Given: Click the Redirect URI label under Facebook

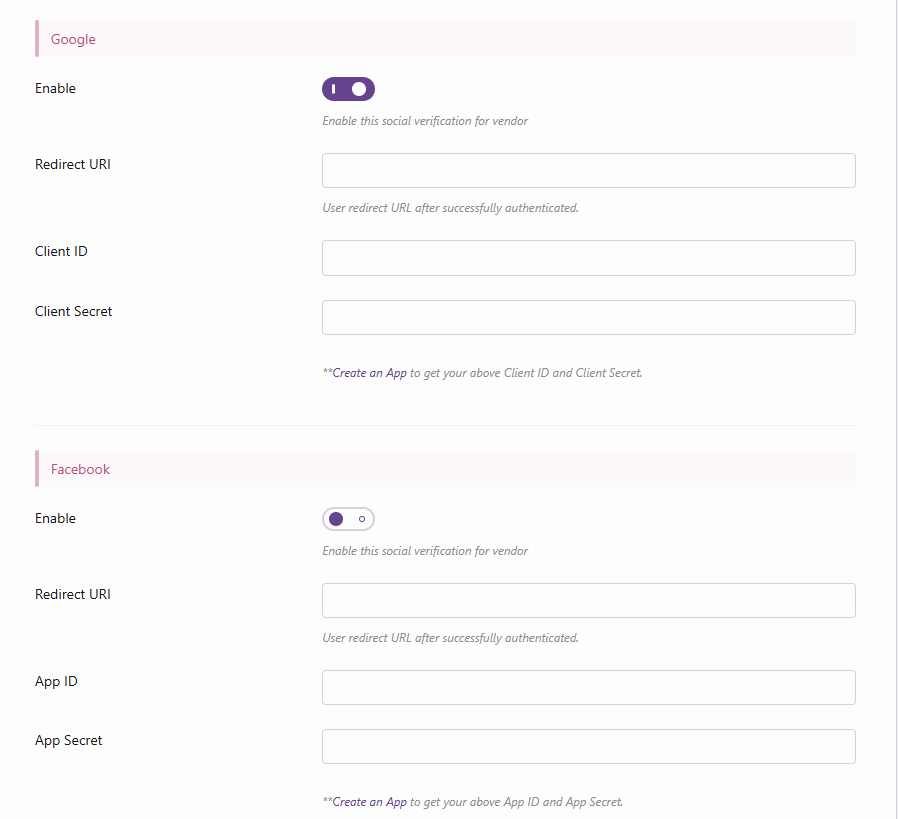Looking at the screenshot, I should (72, 594).
